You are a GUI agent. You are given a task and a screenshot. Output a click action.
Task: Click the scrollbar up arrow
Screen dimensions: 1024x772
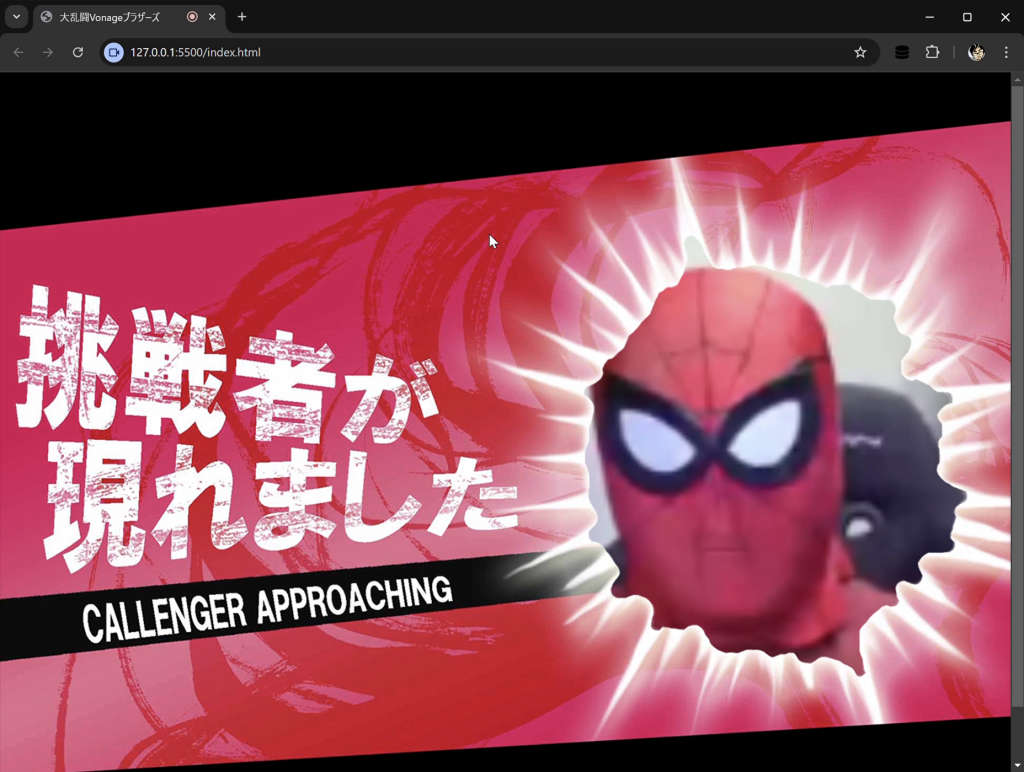pos(1017,79)
